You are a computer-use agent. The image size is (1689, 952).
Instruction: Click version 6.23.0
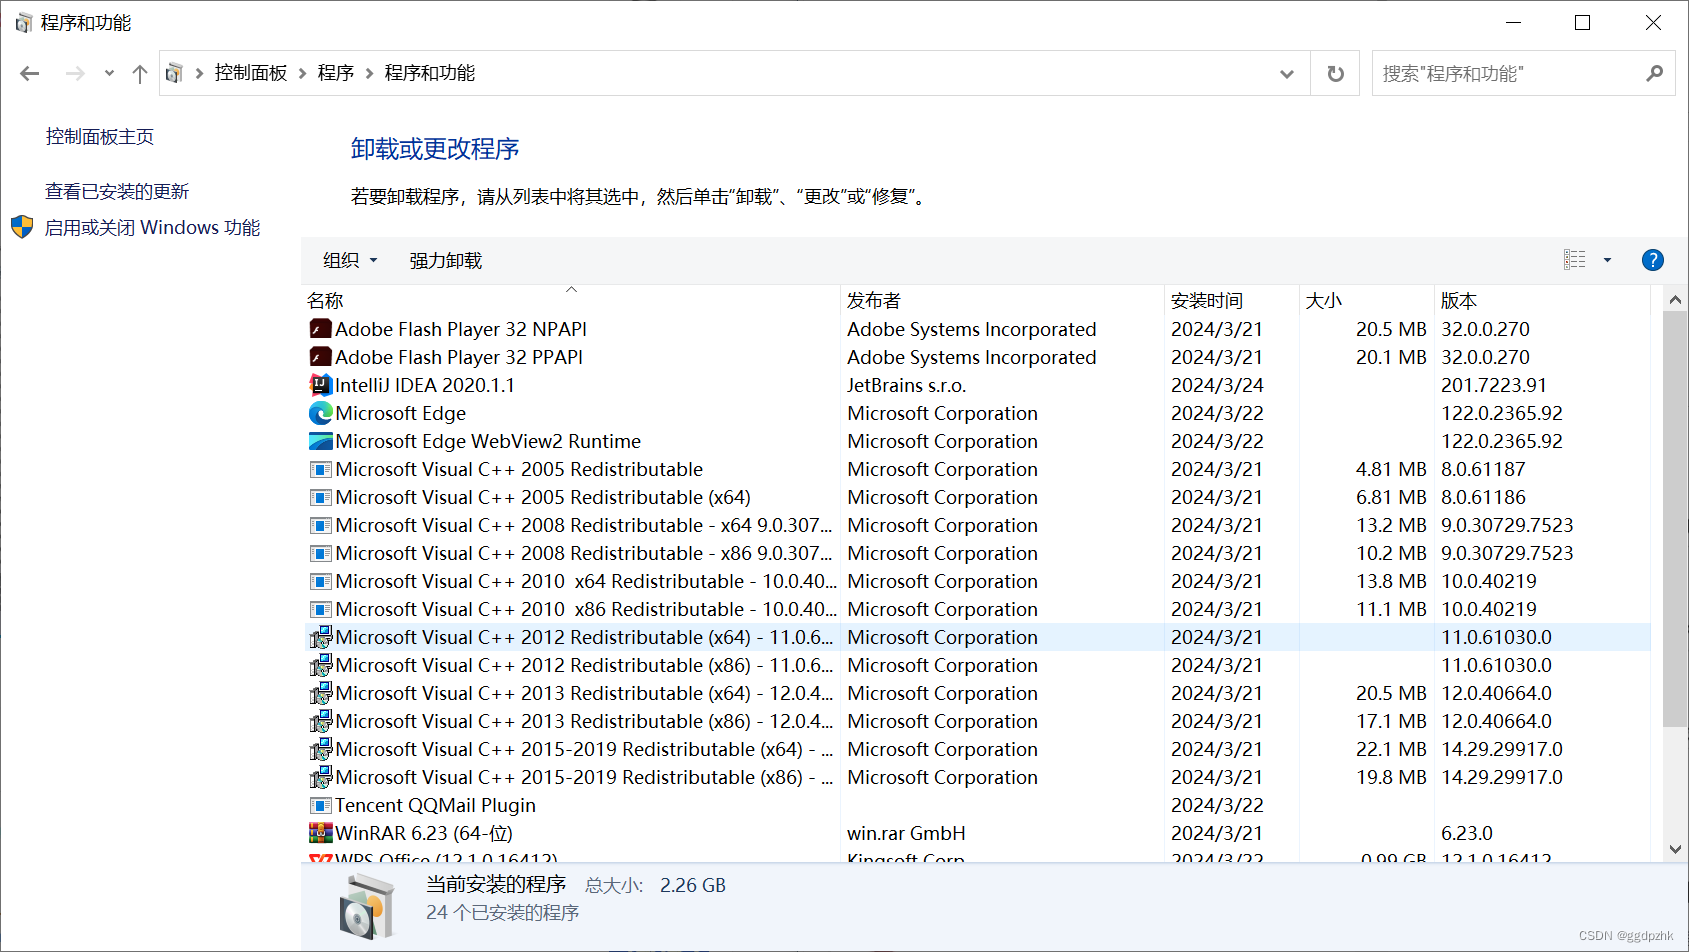(x=1467, y=833)
